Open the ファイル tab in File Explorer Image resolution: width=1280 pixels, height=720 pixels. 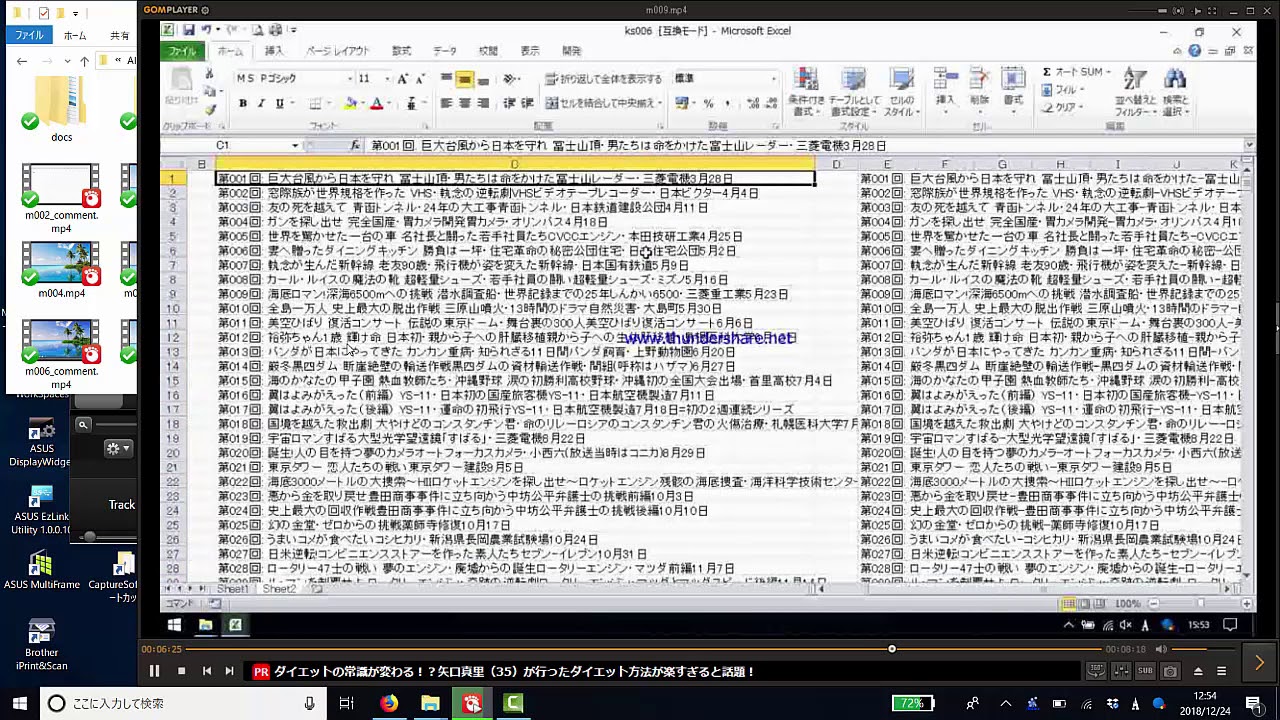click(29, 35)
